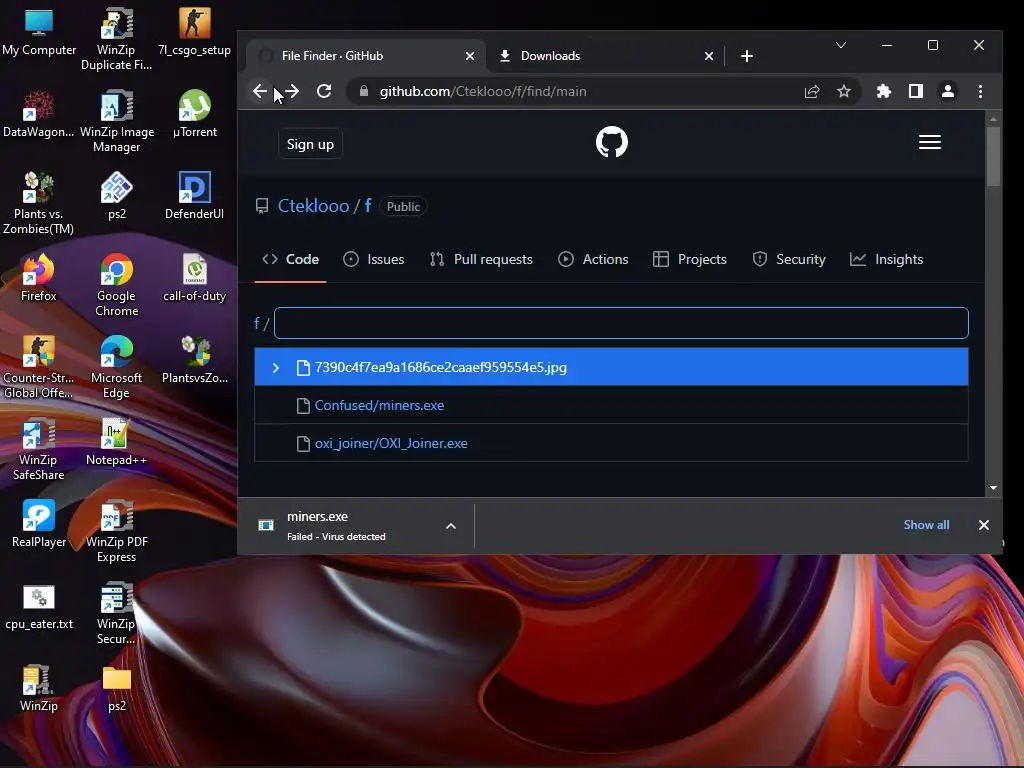Image resolution: width=1024 pixels, height=768 pixels.
Task: Select the DefenderUI desktop icon
Action: tap(195, 196)
